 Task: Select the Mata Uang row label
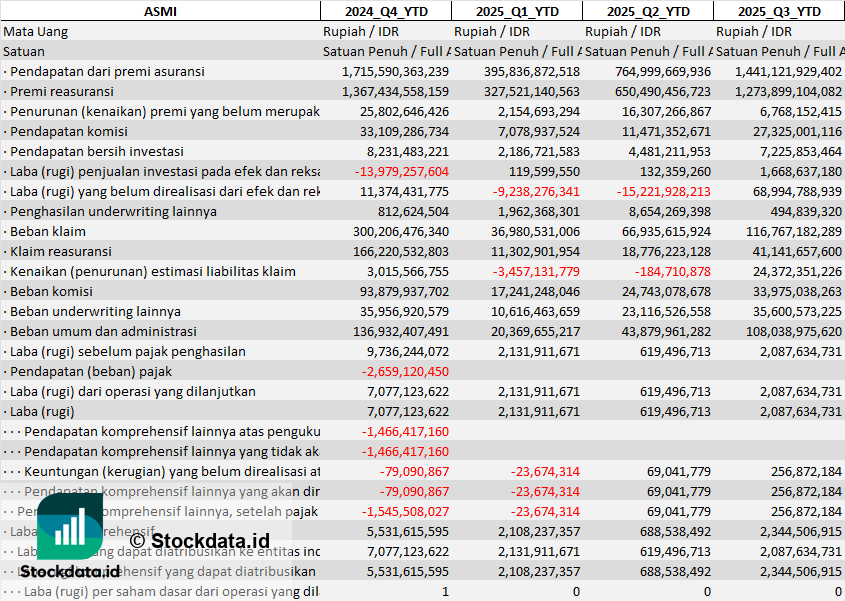click(x=36, y=31)
